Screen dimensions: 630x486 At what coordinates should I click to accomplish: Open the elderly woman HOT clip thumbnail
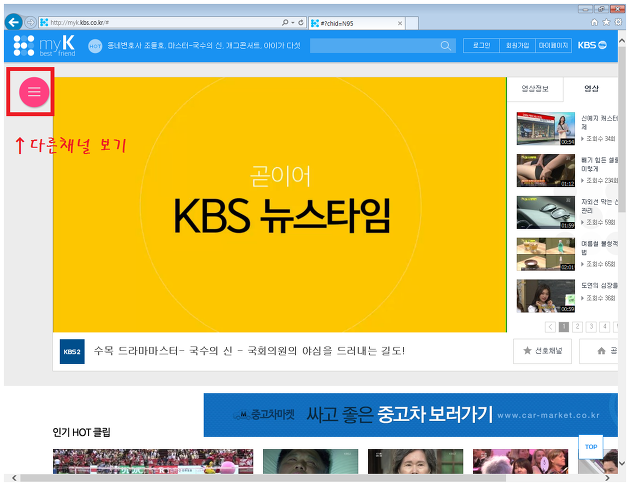coord(415,461)
